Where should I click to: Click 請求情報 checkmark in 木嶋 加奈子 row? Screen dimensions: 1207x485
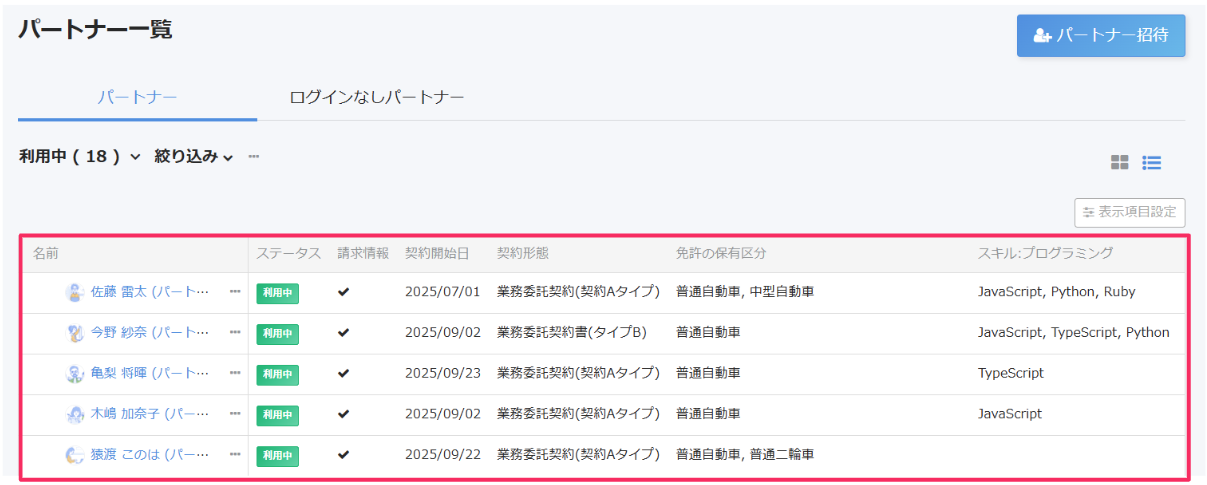344,413
